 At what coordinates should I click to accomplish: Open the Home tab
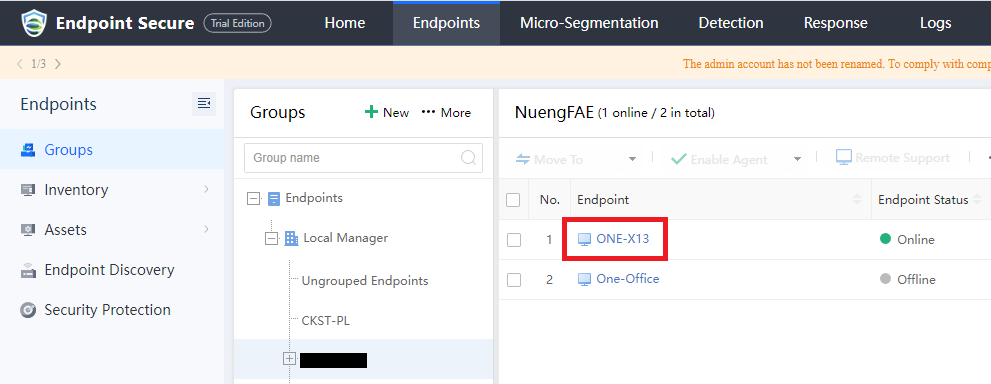(344, 23)
